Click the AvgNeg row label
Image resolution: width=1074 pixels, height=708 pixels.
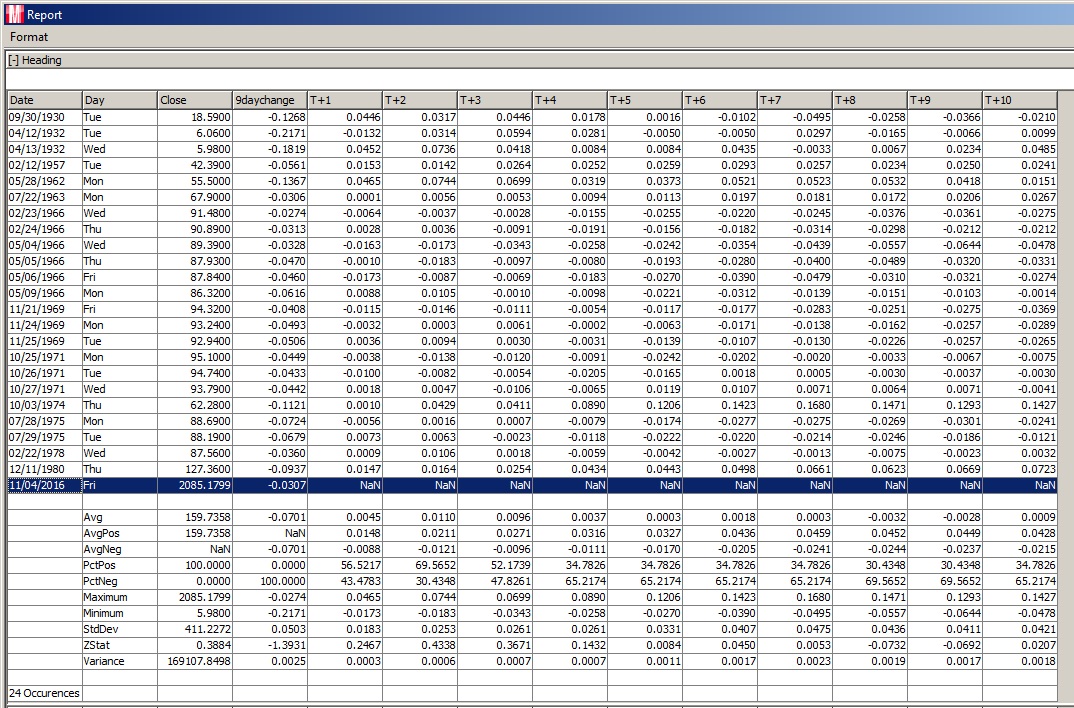(120, 549)
